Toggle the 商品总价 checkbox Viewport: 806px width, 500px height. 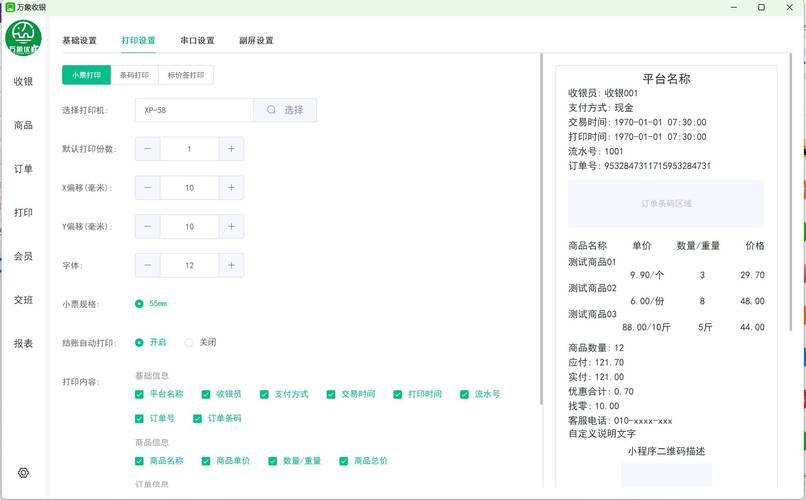(343, 461)
